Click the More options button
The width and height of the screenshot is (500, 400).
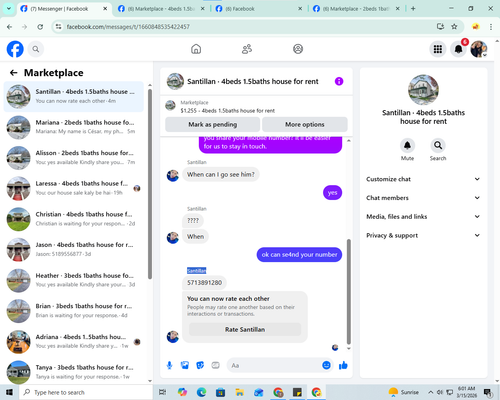(x=305, y=124)
